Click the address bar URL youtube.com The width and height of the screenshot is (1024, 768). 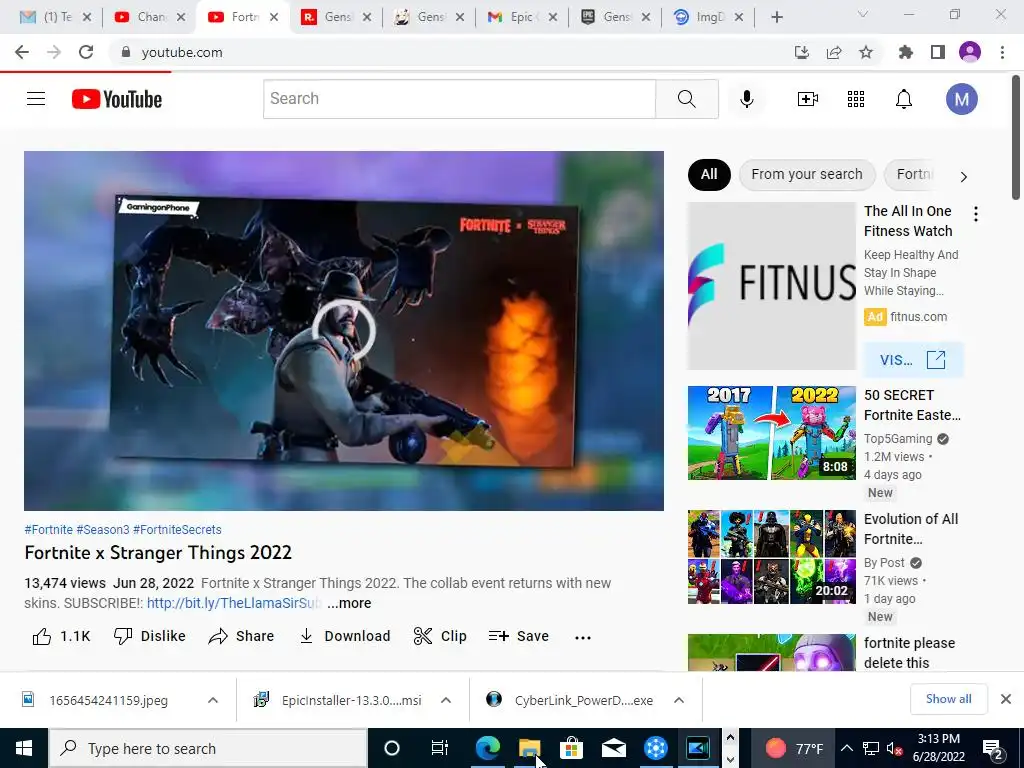[182, 52]
